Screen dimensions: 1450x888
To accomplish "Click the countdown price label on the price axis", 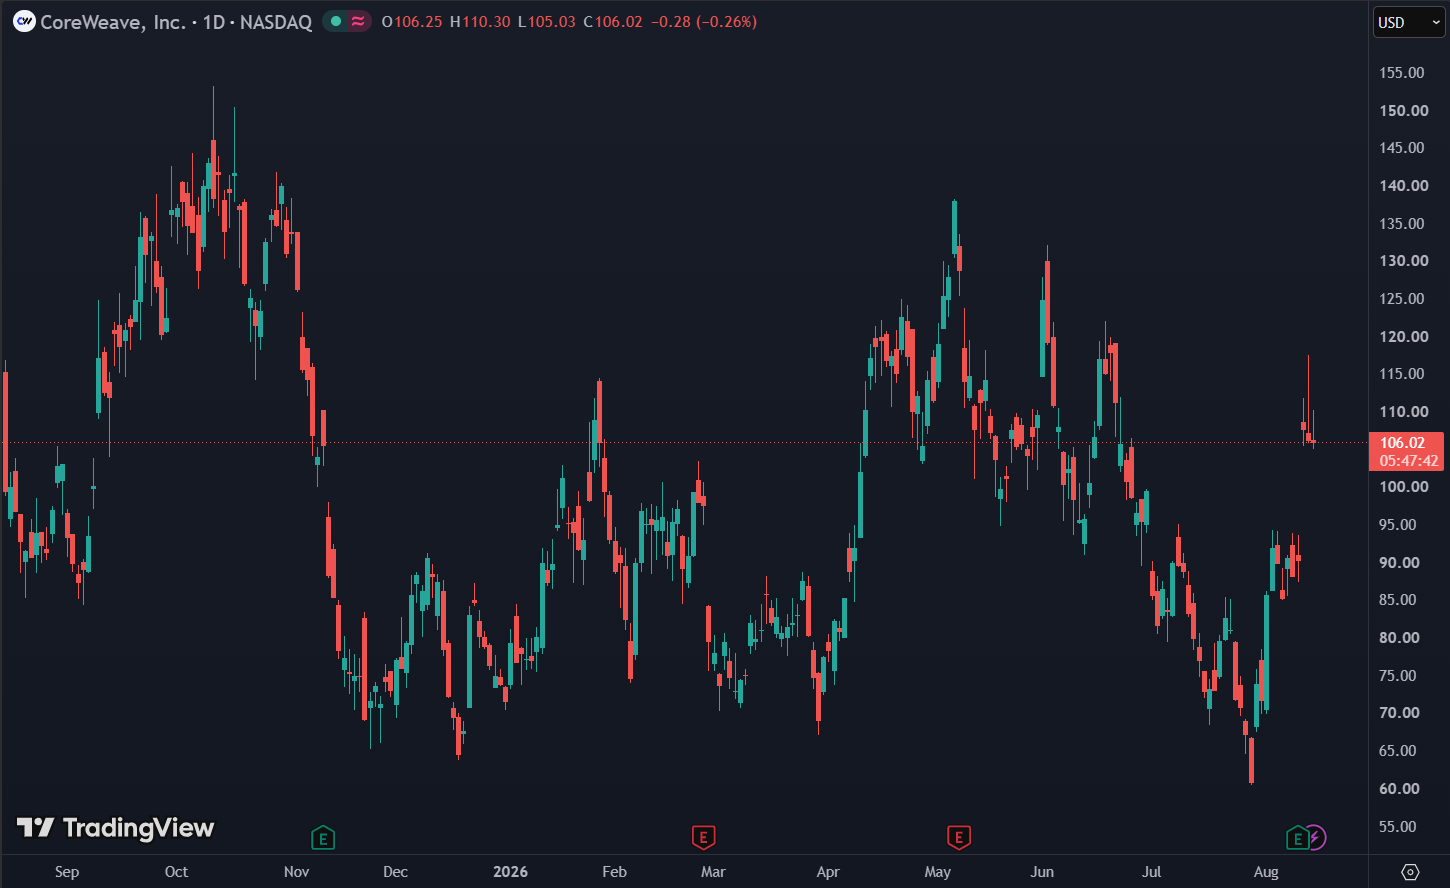I will click(1406, 451).
